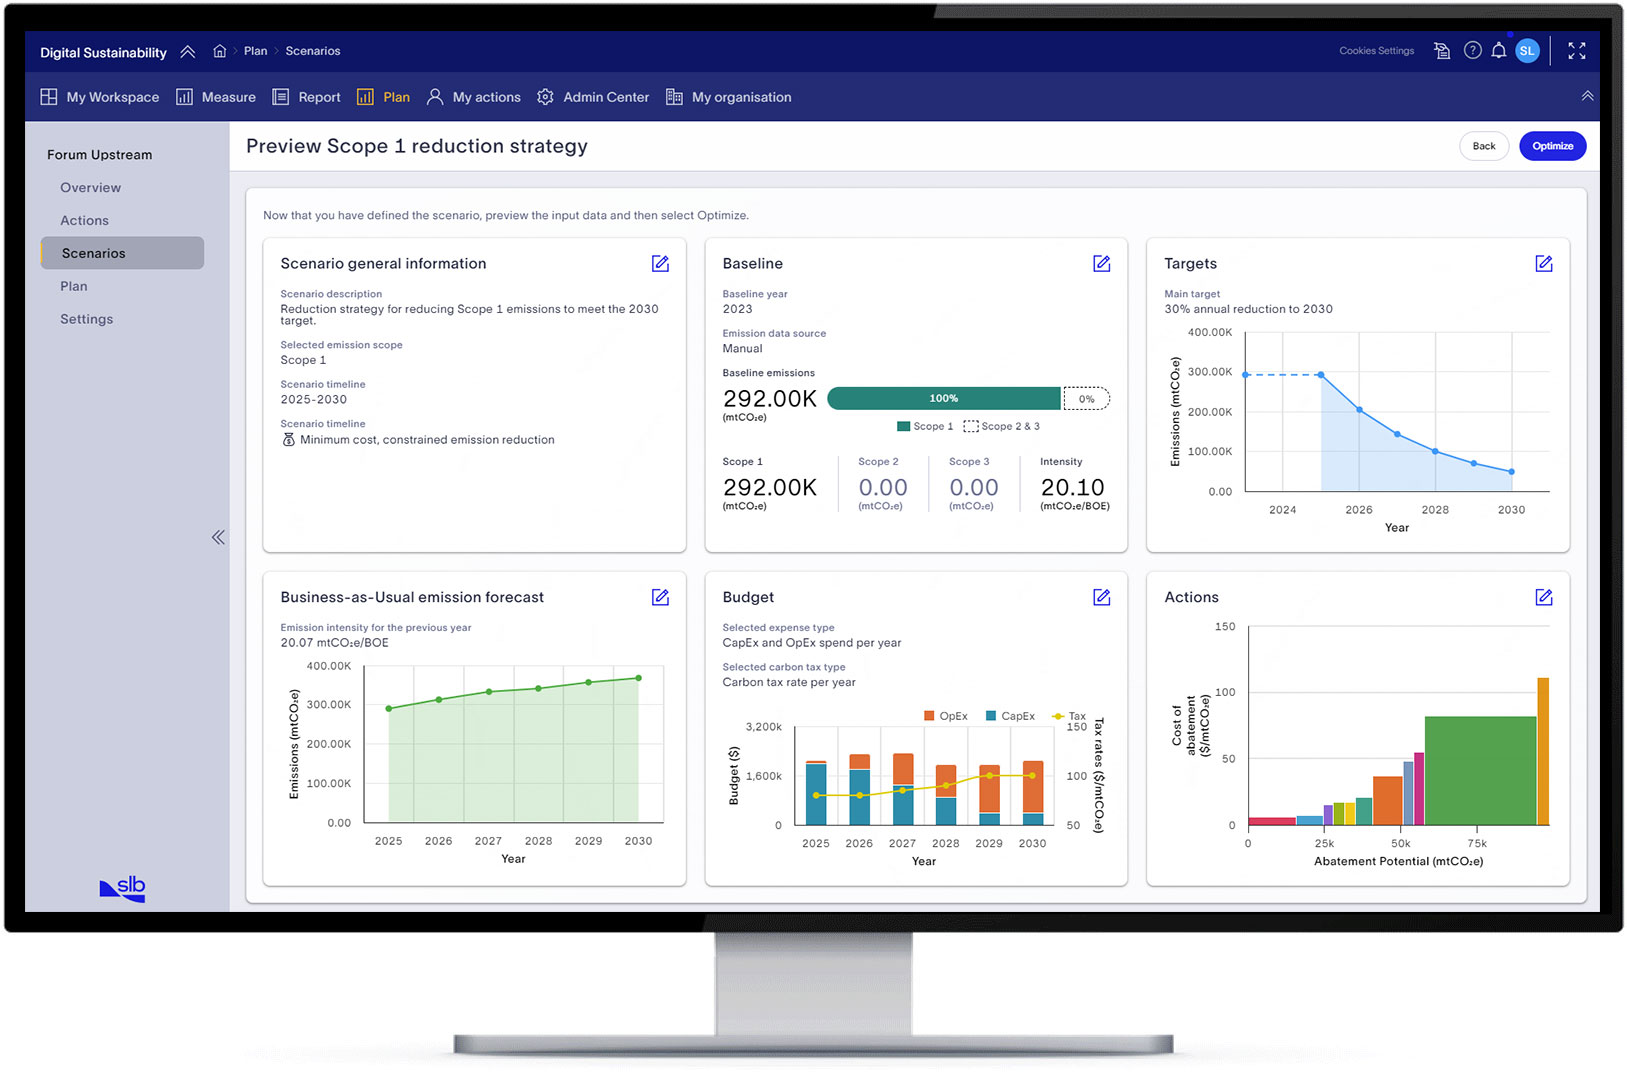
Task: Click the My organisation building icon
Action: pos(675,97)
